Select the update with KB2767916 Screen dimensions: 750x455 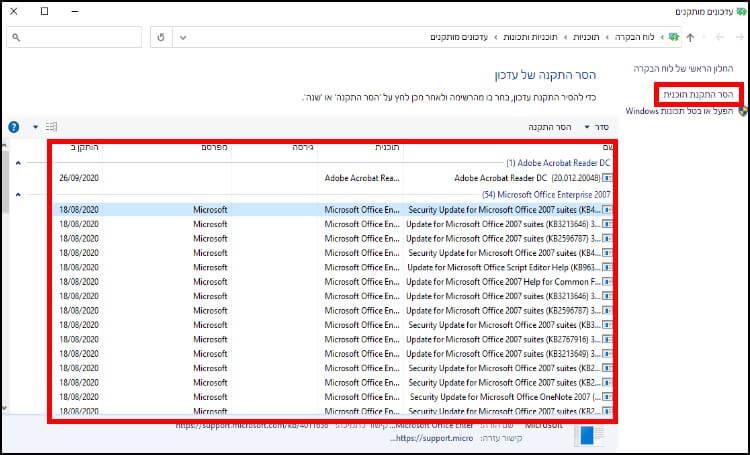332,339
